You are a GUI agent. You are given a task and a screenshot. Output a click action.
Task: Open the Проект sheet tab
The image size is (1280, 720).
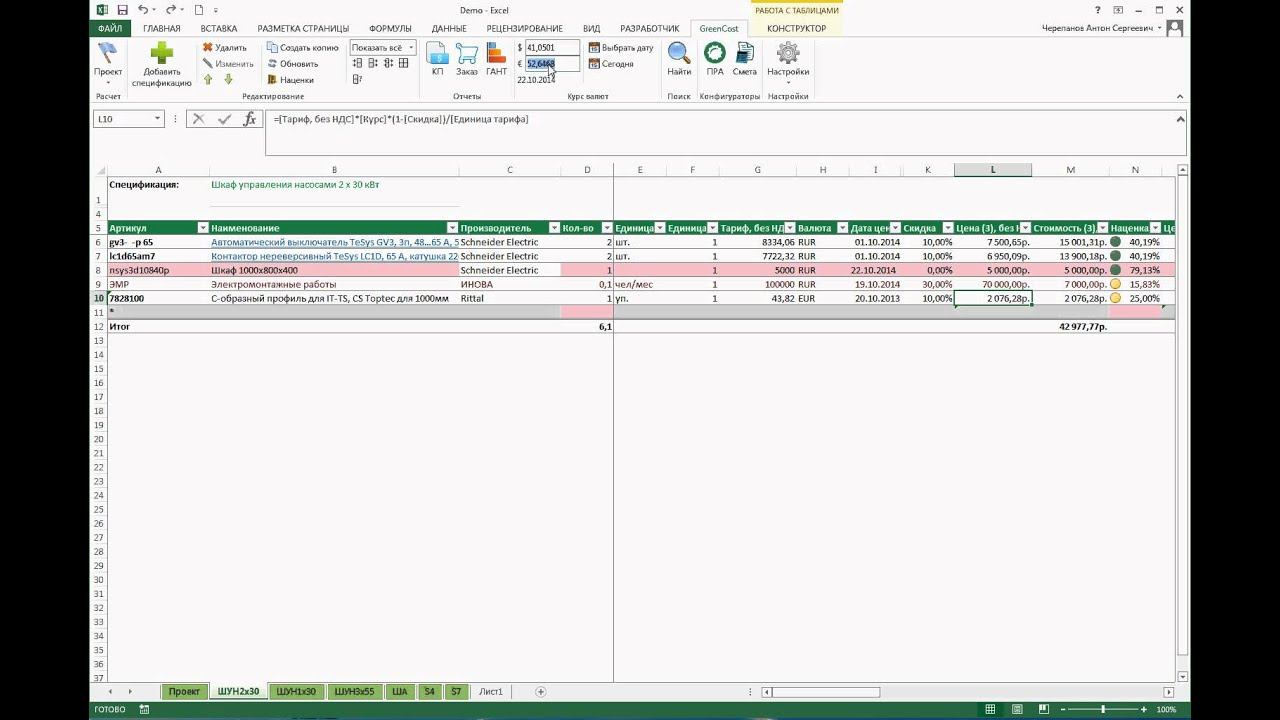184,692
